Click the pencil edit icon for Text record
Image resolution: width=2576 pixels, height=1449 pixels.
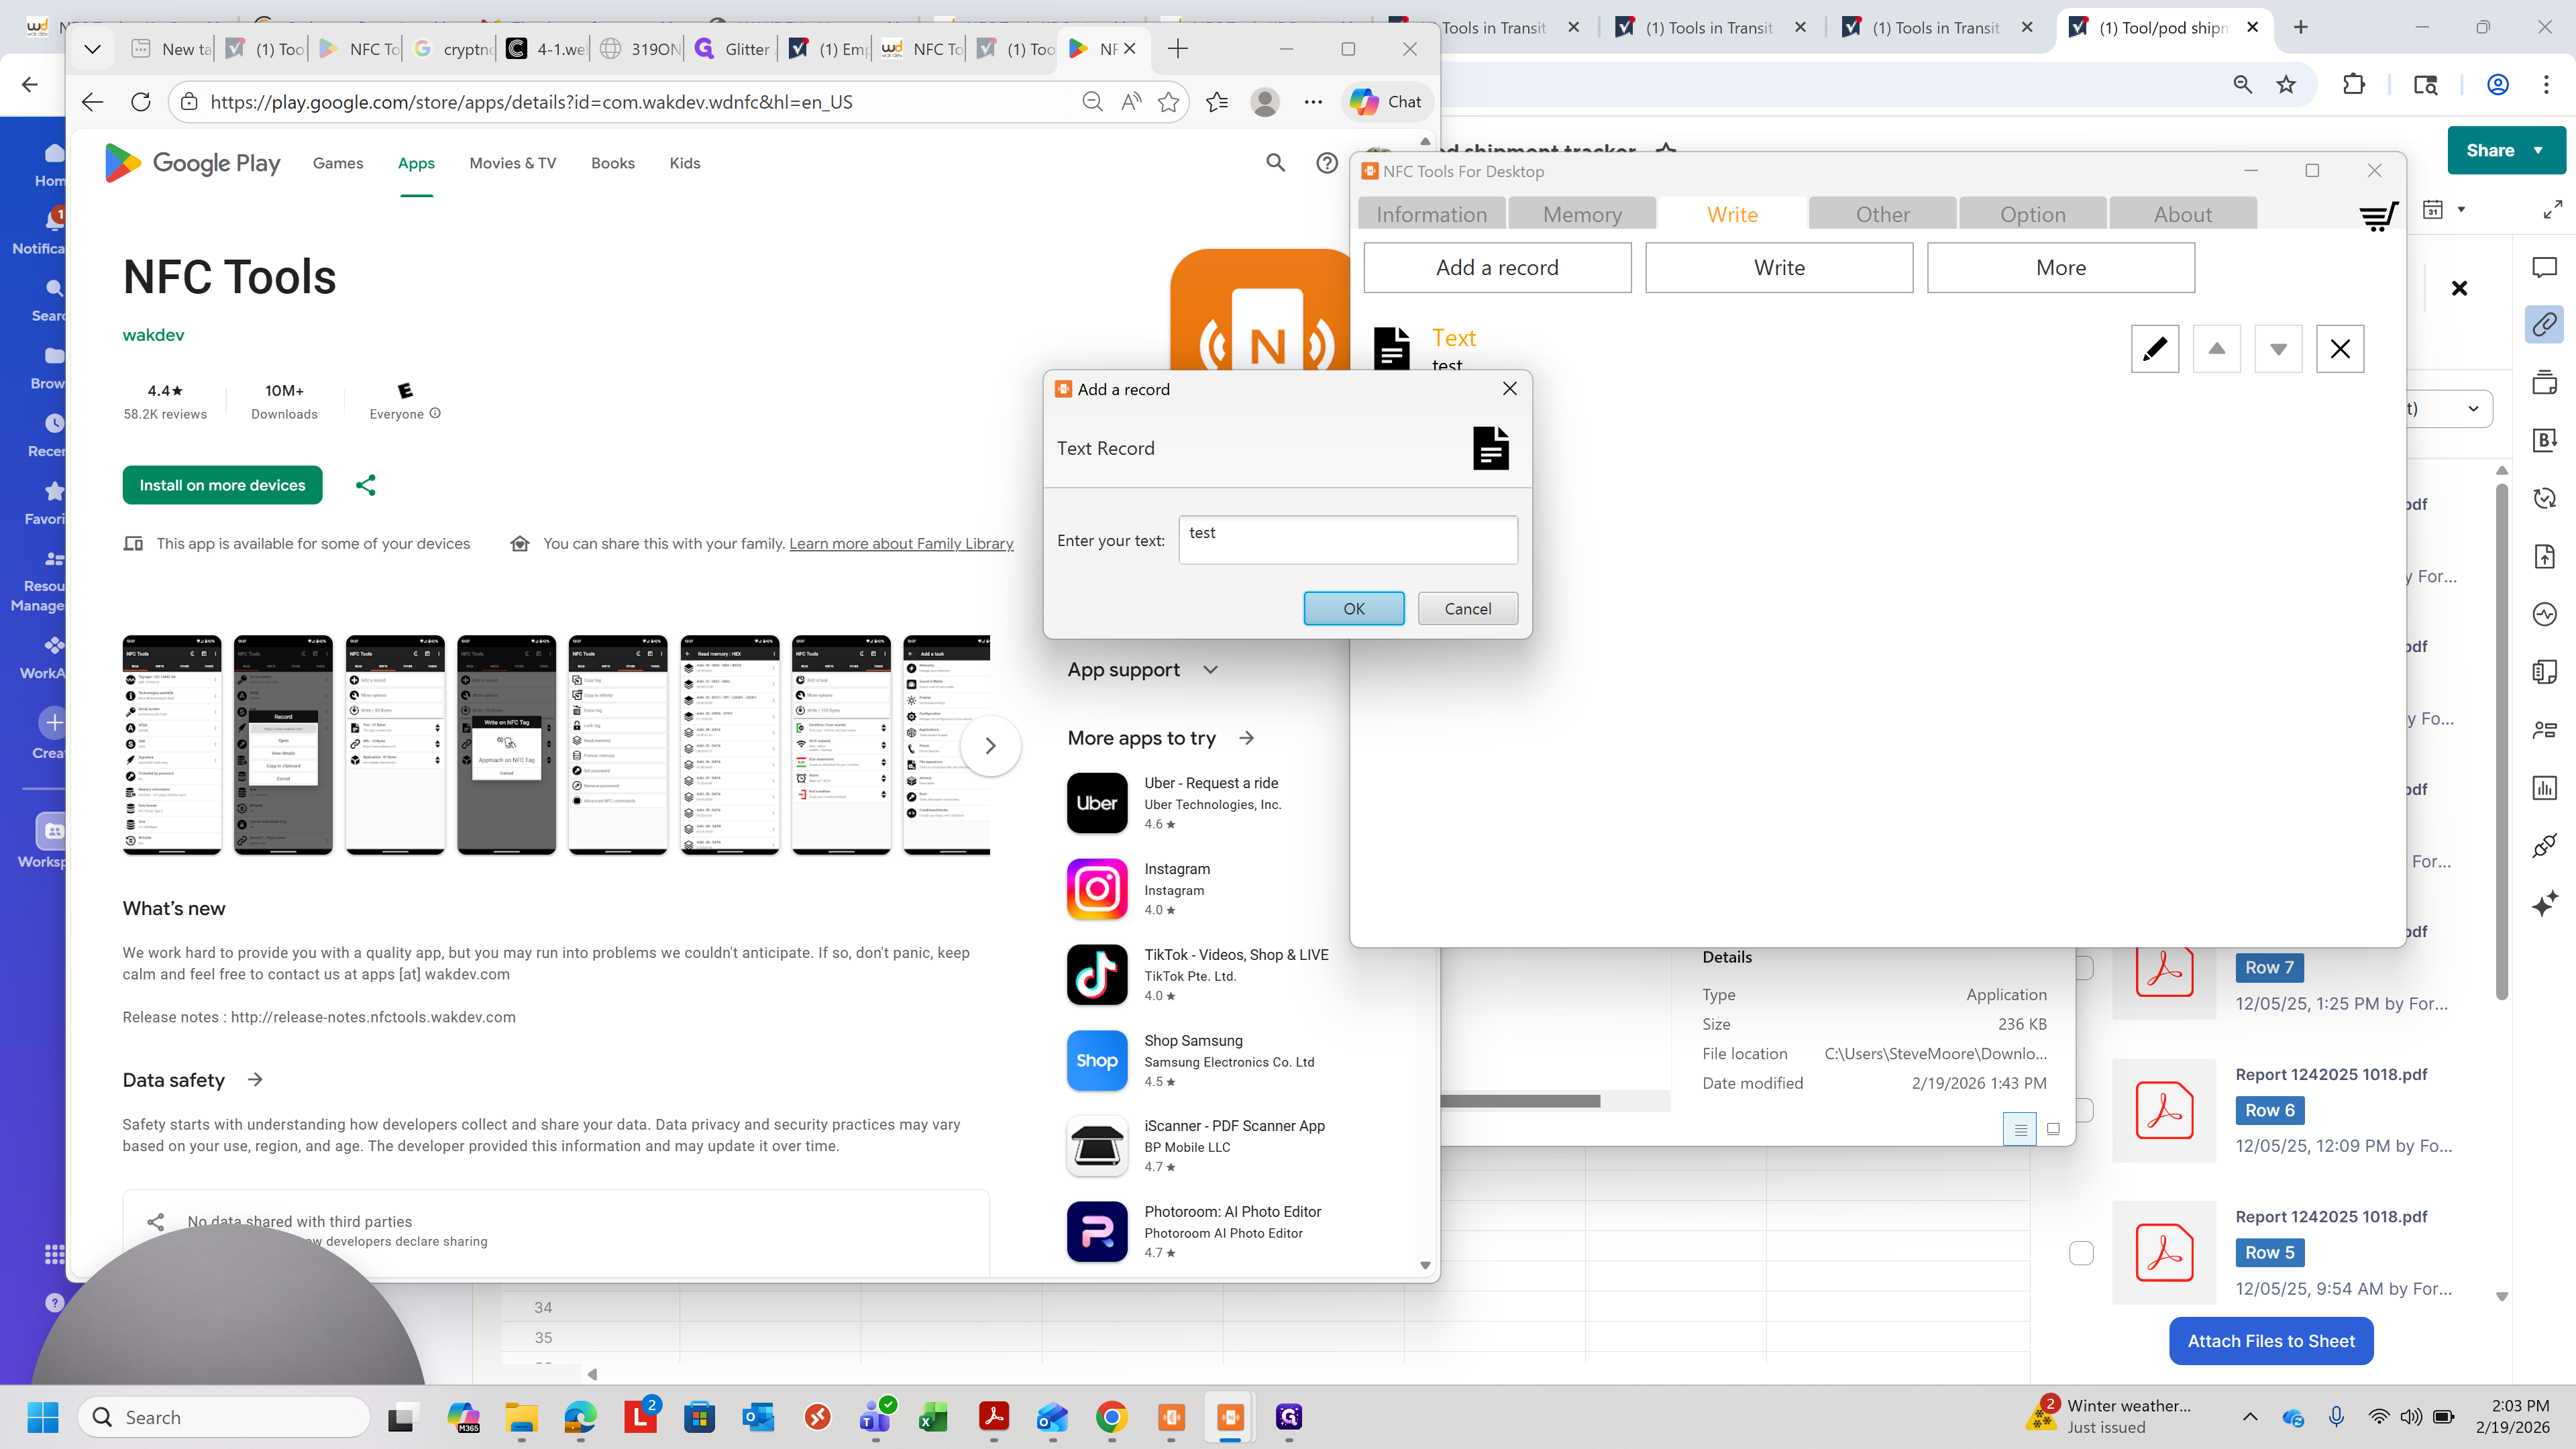click(x=2154, y=349)
